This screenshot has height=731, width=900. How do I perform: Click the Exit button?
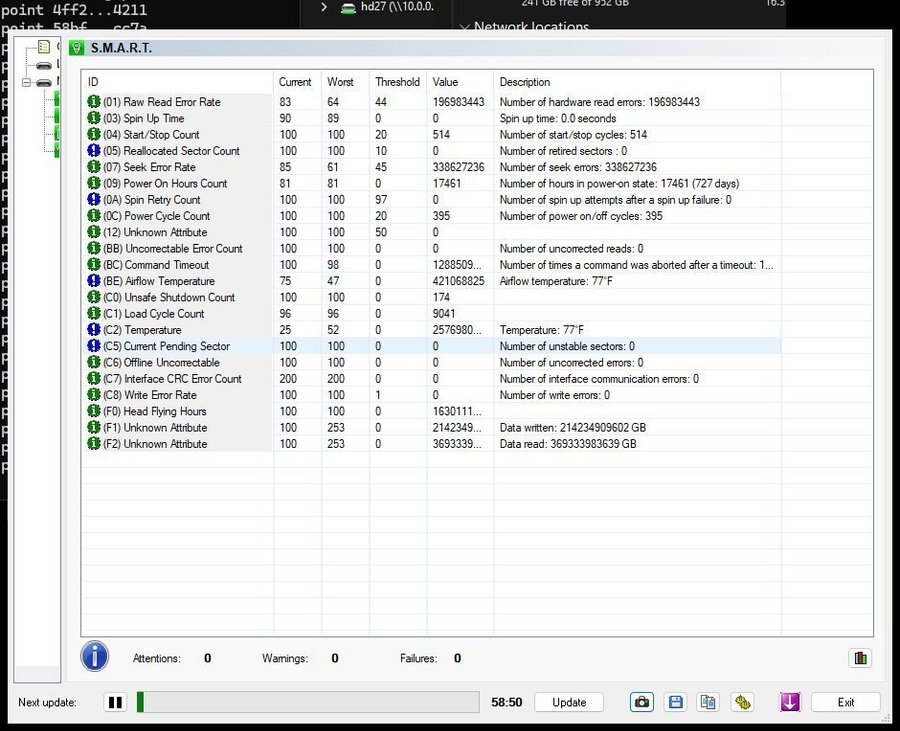[x=845, y=702]
